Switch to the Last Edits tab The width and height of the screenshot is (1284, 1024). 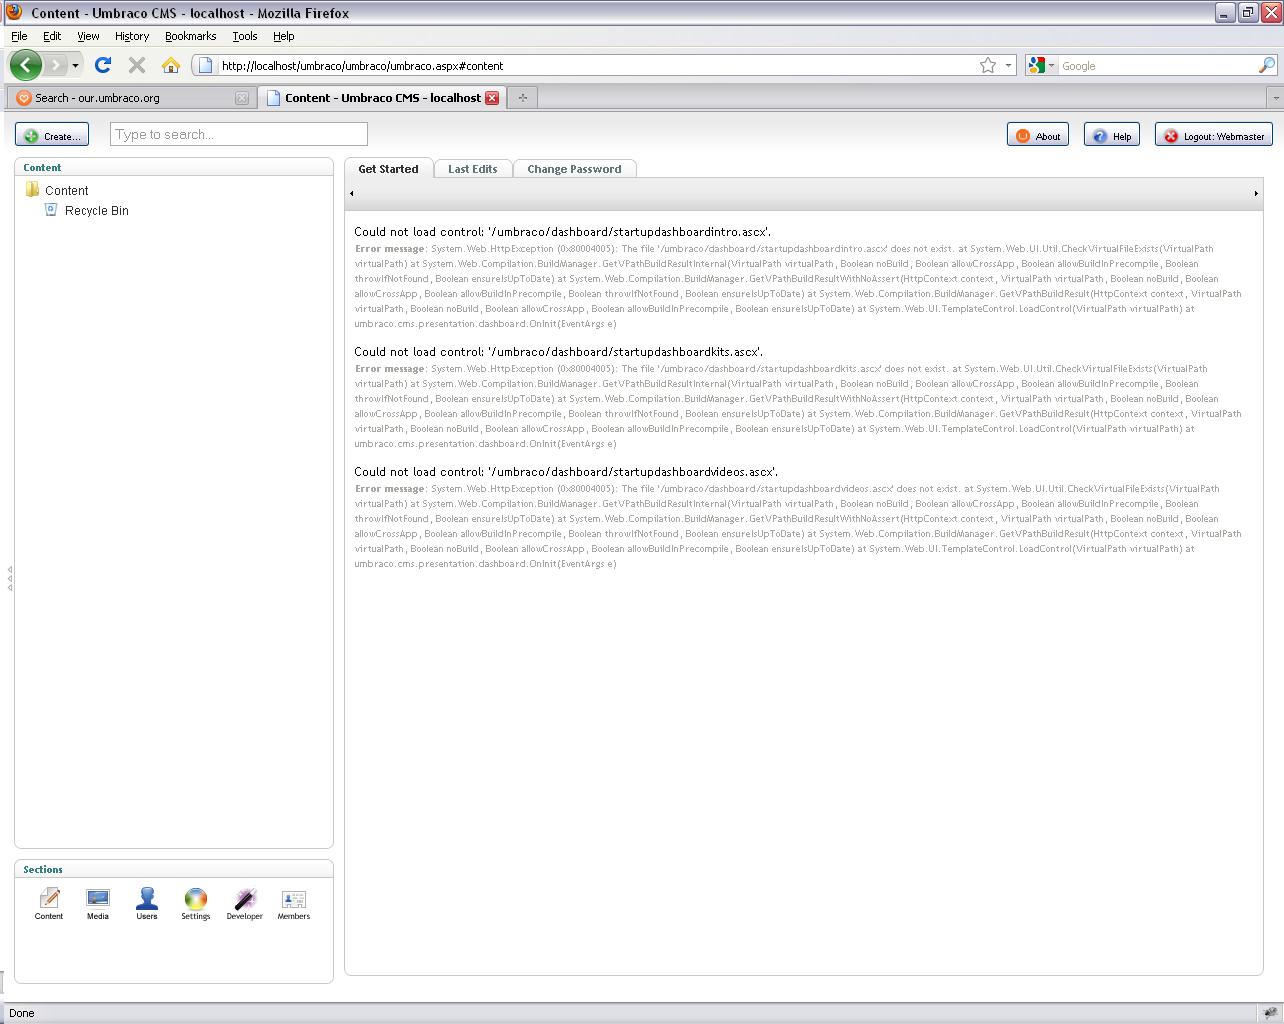(x=473, y=169)
